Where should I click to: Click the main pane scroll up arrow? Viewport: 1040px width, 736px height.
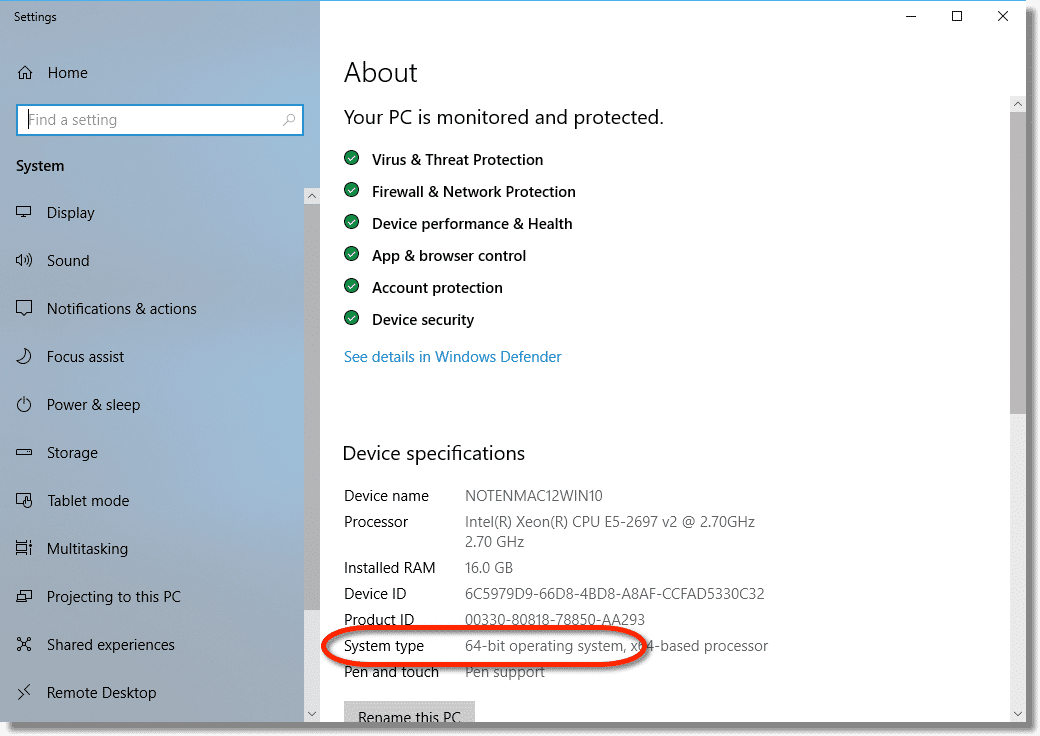(1017, 103)
